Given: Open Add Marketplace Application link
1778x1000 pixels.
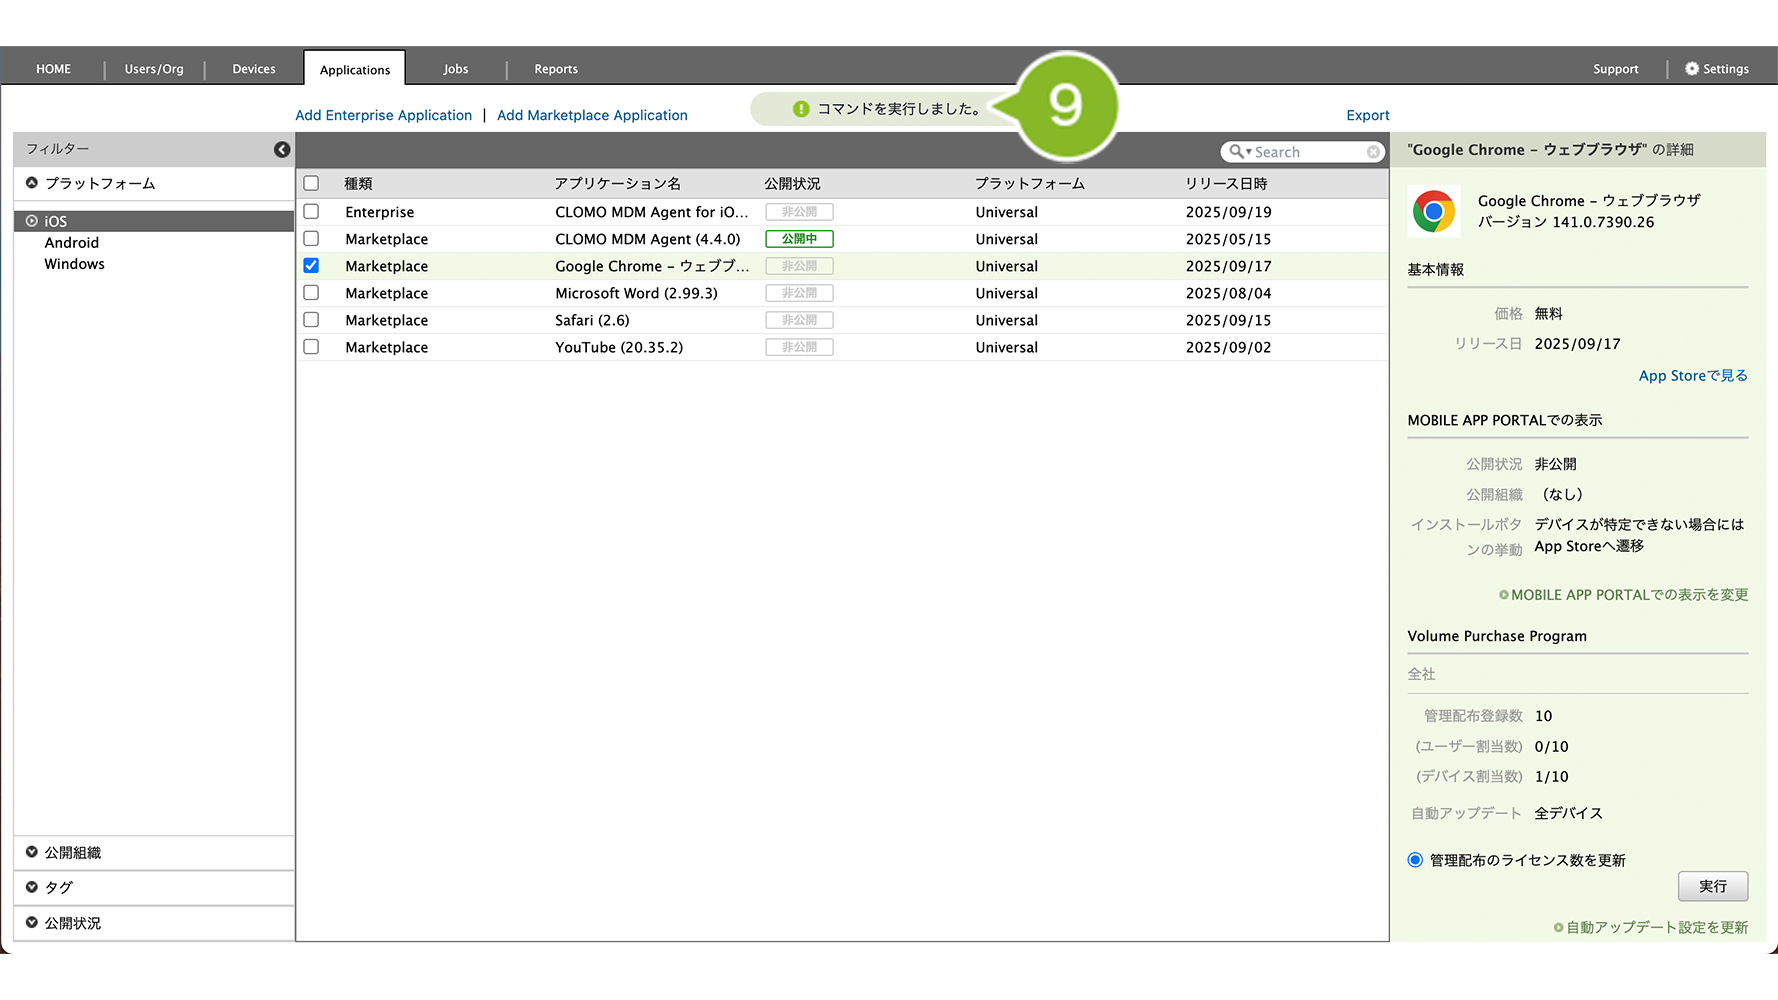Looking at the screenshot, I should (x=592, y=115).
